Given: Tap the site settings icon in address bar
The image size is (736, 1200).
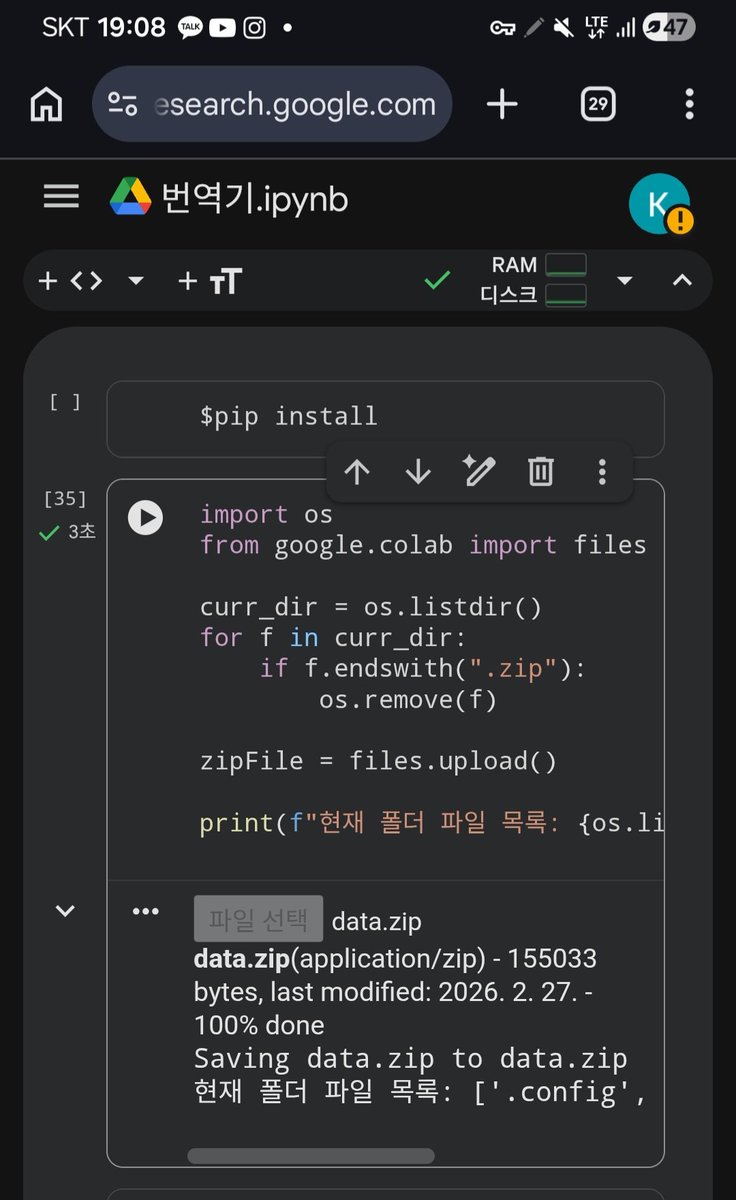Looking at the screenshot, I should pyautogui.click(x=123, y=104).
